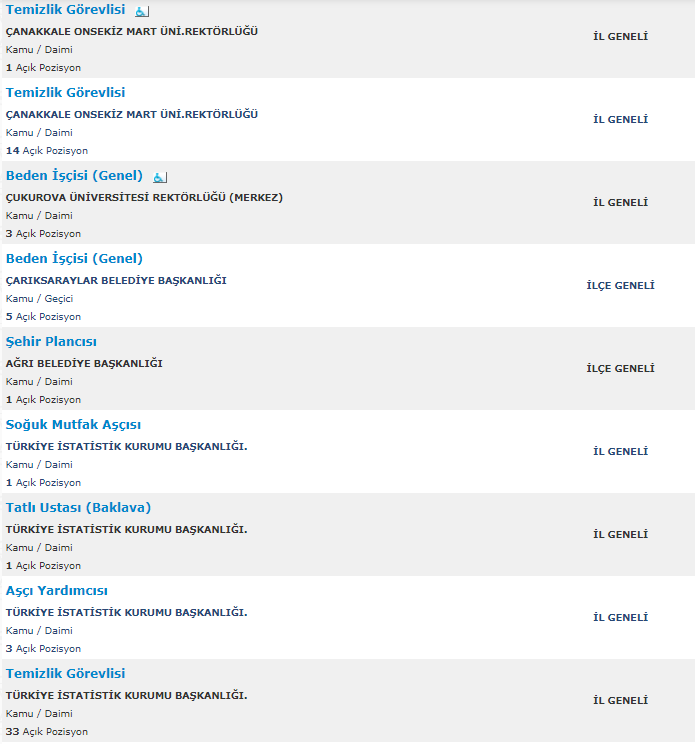Click the İLÇE GENELİ label on the Çarıksaraylar row

pyautogui.click(x=621, y=286)
